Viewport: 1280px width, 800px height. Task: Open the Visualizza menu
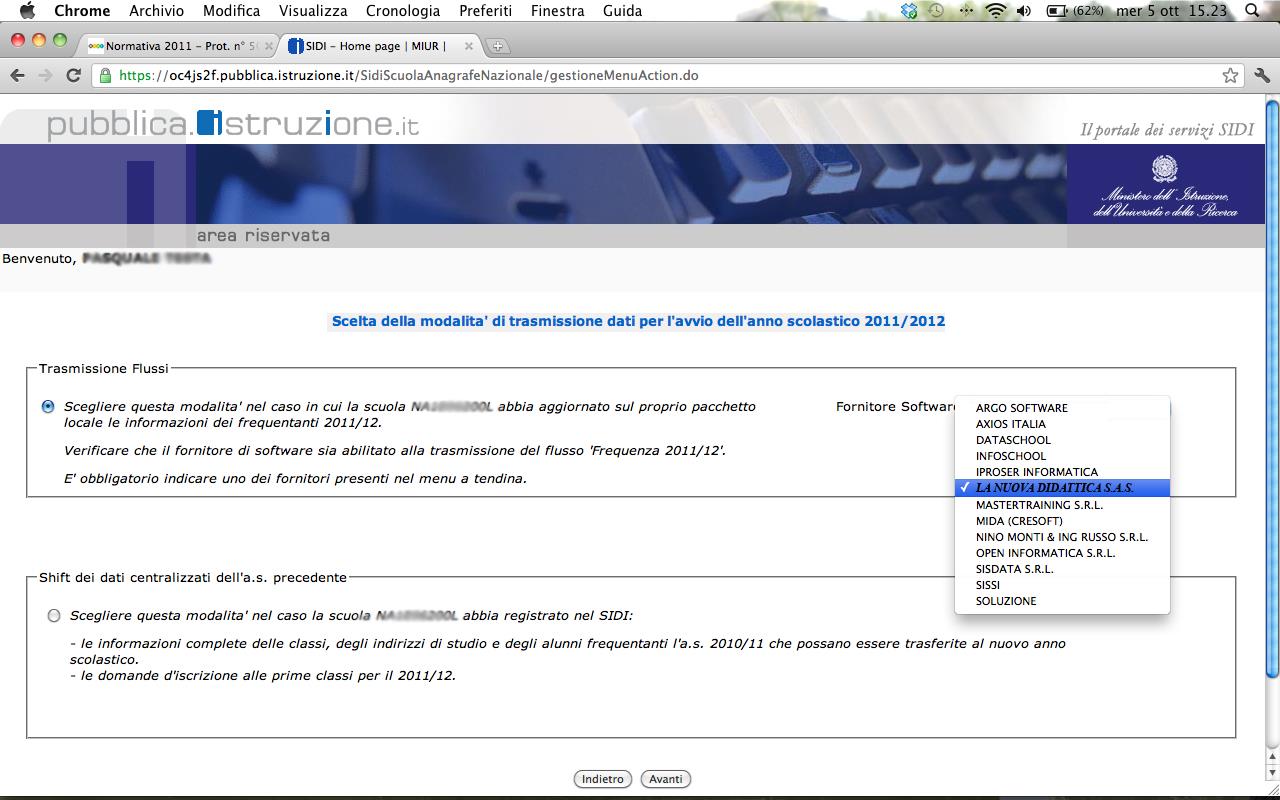(x=313, y=11)
